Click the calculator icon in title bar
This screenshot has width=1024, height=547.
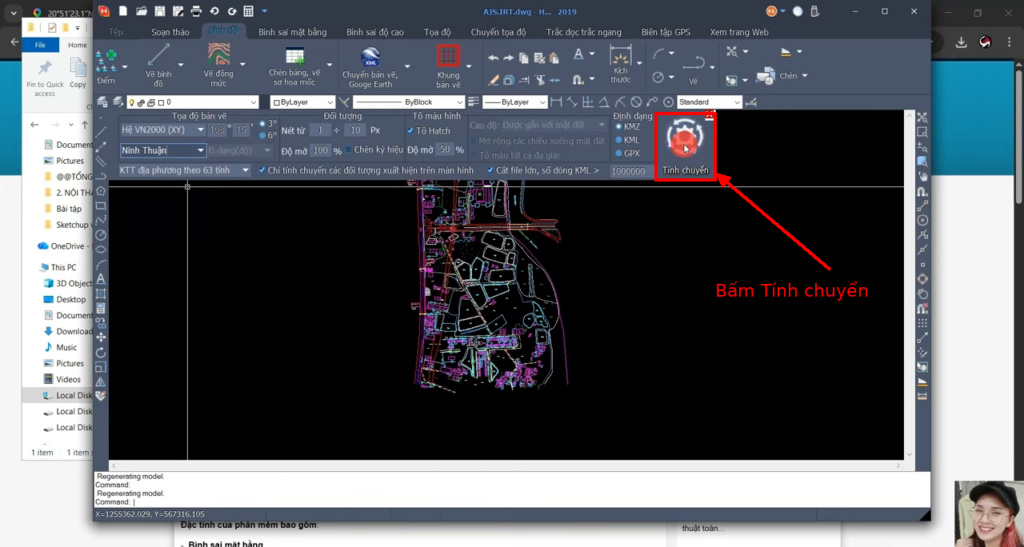[248, 11]
